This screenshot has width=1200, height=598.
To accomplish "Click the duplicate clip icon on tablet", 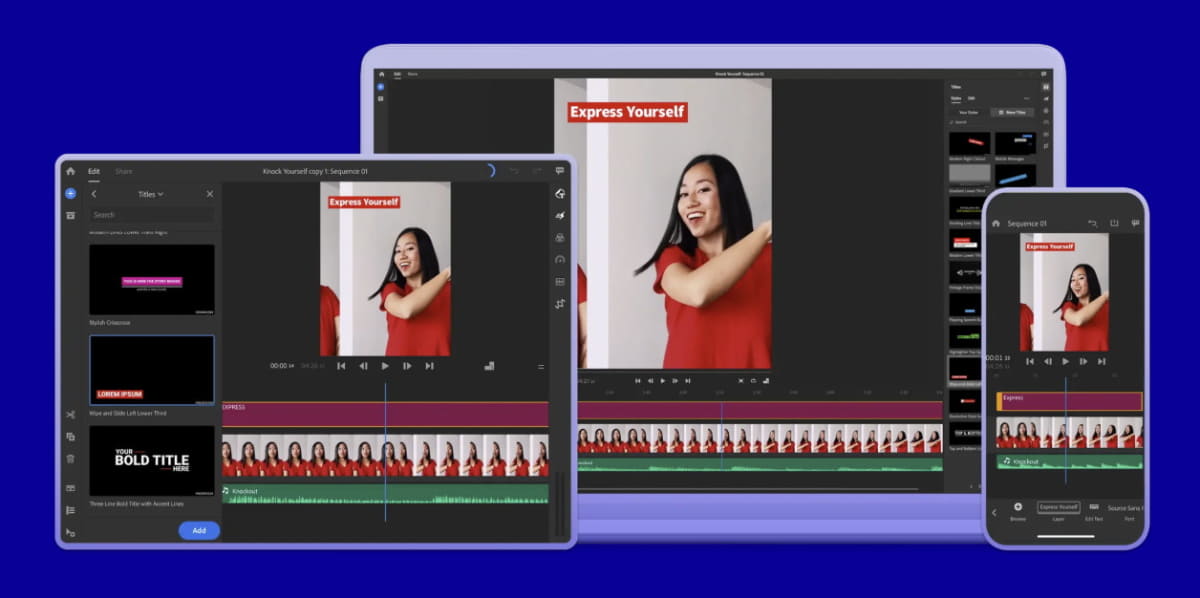I will 70,436.
